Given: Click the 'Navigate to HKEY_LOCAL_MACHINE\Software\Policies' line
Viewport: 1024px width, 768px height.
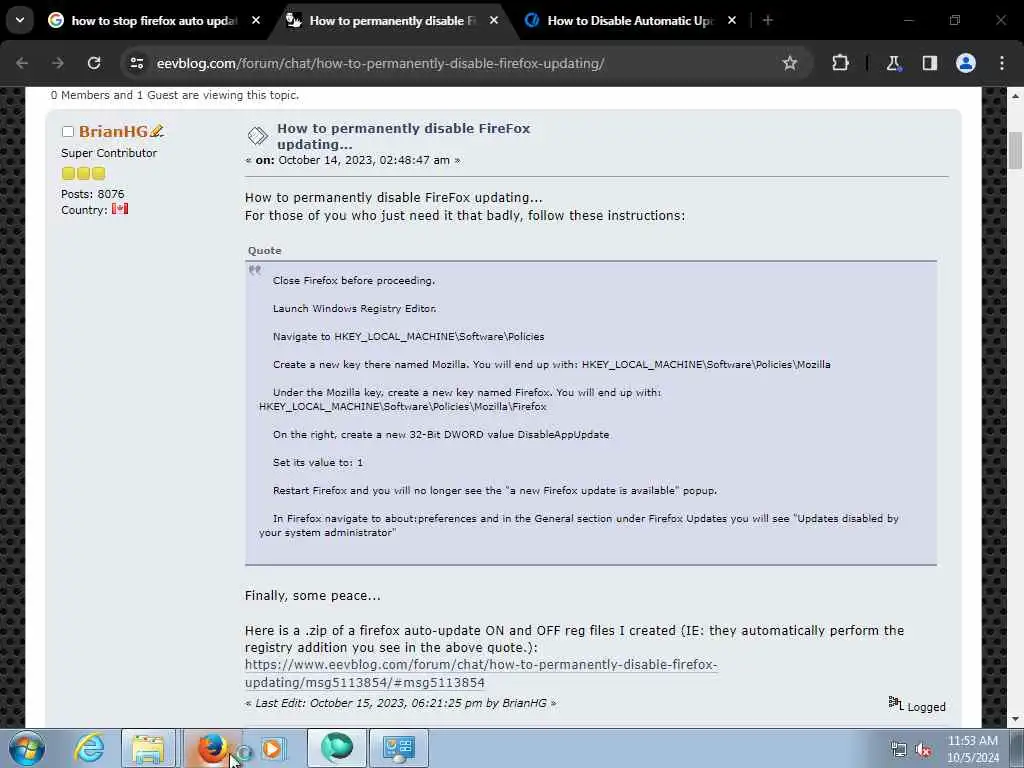Looking at the screenshot, I should (408, 336).
